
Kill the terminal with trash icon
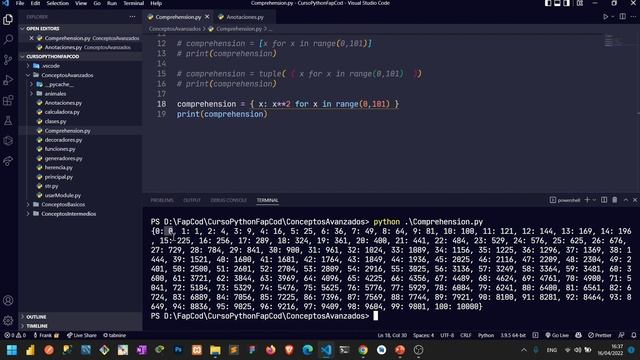[615, 200]
